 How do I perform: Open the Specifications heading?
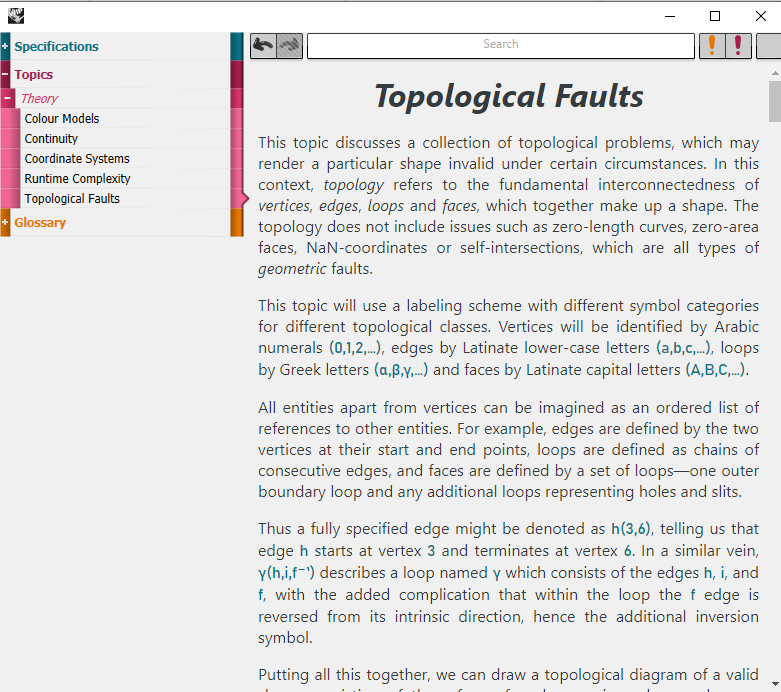(x=56, y=46)
